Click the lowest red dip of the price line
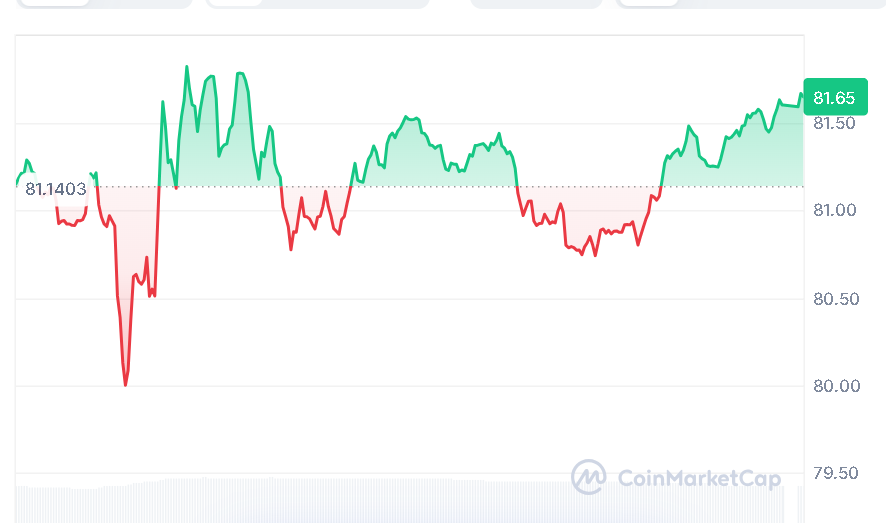Image resolution: width=886 pixels, height=523 pixels. (x=125, y=384)
